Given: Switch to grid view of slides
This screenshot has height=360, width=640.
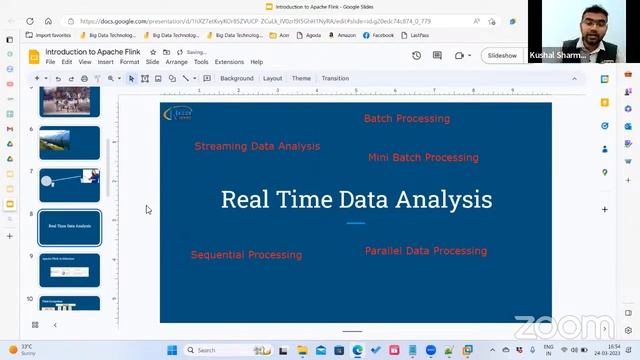Looking at the screenshot, I should tap(35, 325).
